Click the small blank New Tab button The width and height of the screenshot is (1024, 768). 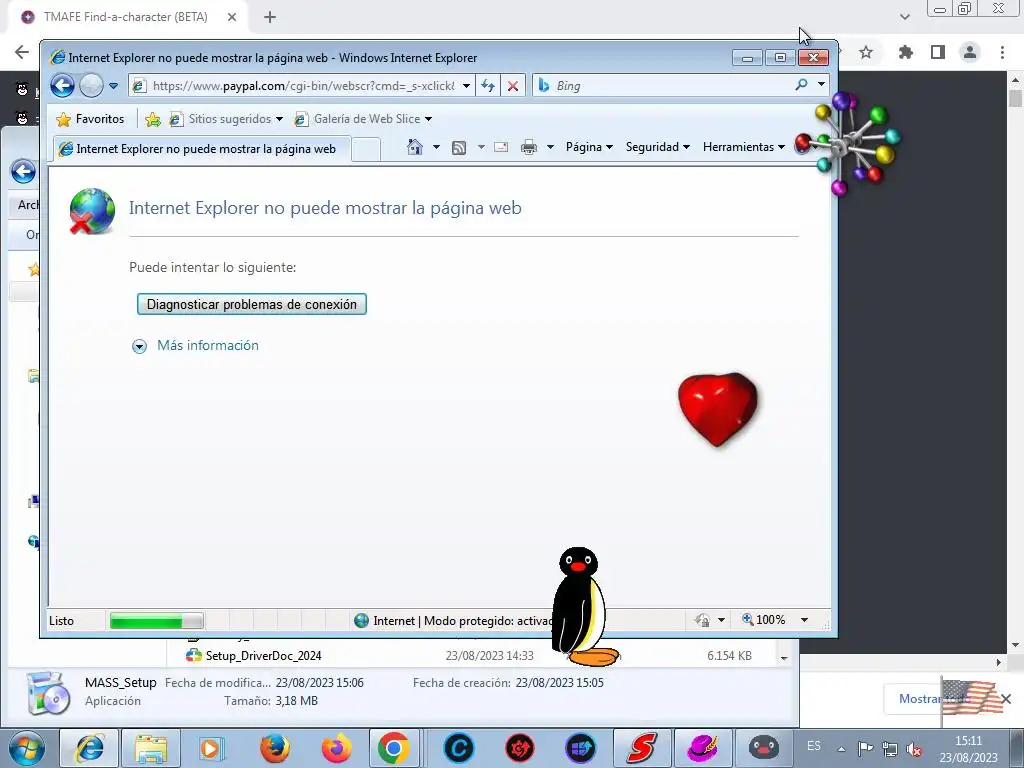(x=366, y=149)
